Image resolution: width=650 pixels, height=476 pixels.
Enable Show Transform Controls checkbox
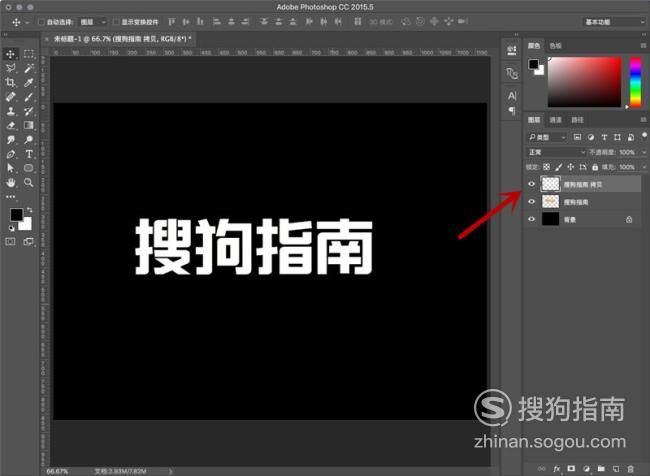tap(116, 22)
